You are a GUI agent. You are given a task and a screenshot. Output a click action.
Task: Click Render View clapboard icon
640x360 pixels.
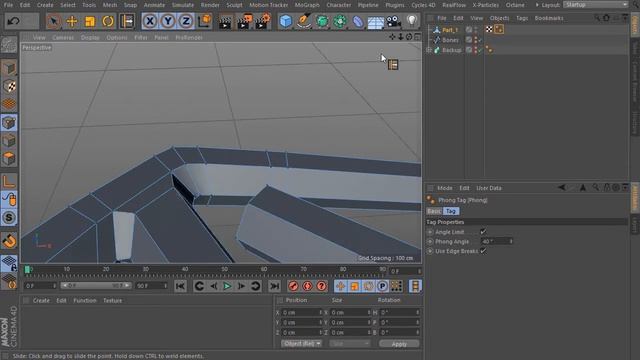point(224,22)
